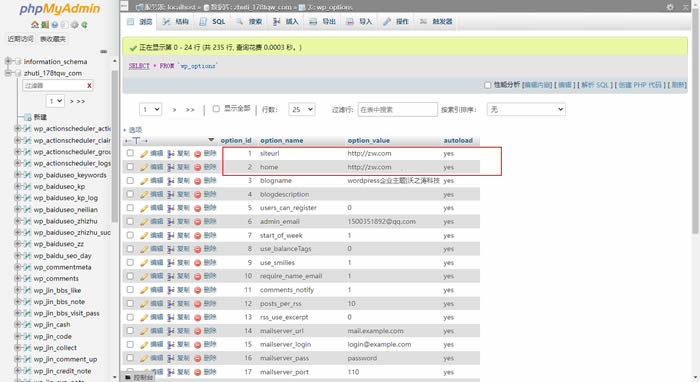Click the wp_baiduseo_keywords table icon
The width and height of the screenshot is (700, 382).
tap(28, 175)
